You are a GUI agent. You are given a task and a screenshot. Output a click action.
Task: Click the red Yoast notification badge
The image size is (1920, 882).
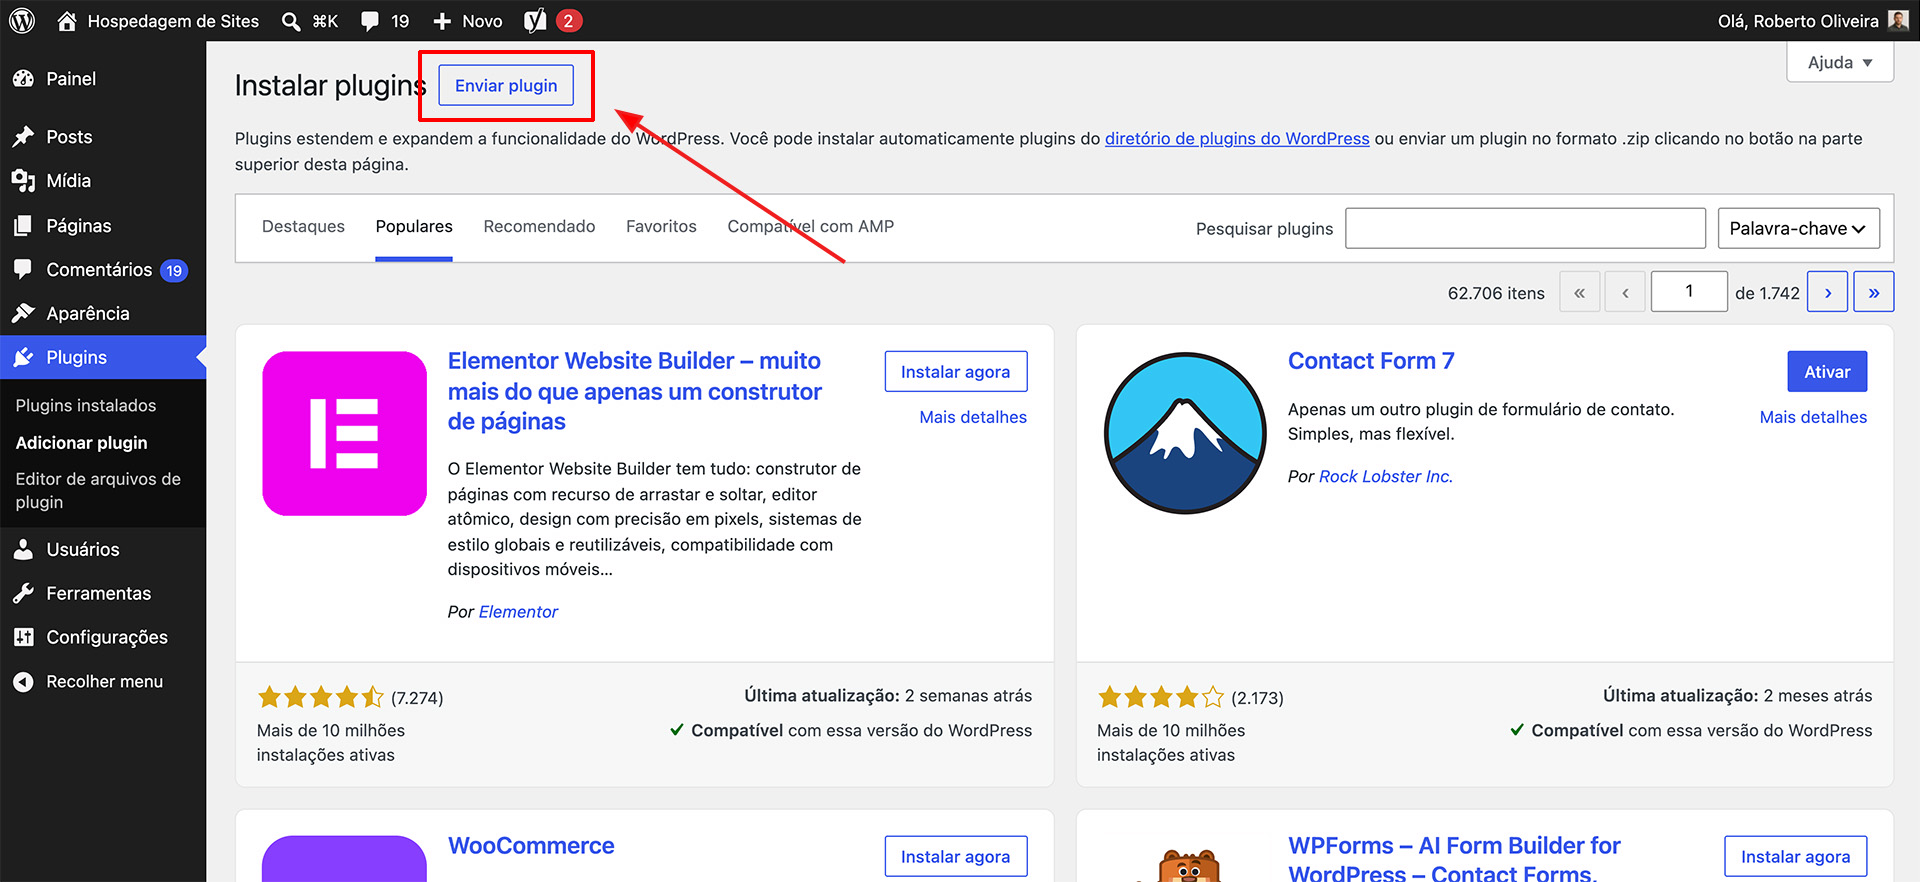pyautogui.click(x=568, y=20)
